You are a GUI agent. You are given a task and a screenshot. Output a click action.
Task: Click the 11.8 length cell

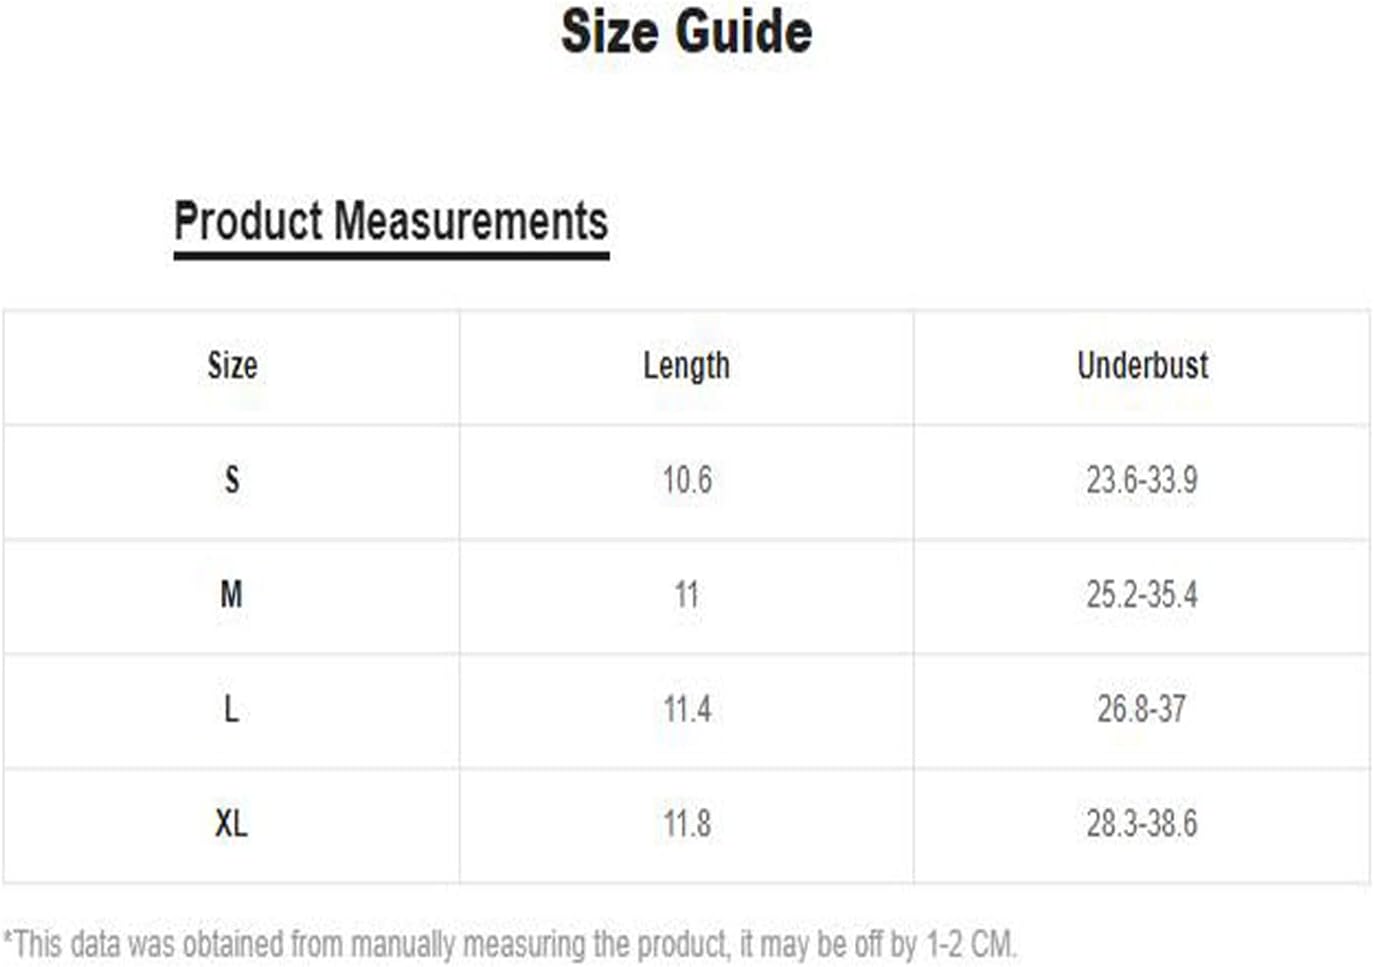[x=687, y=824]
